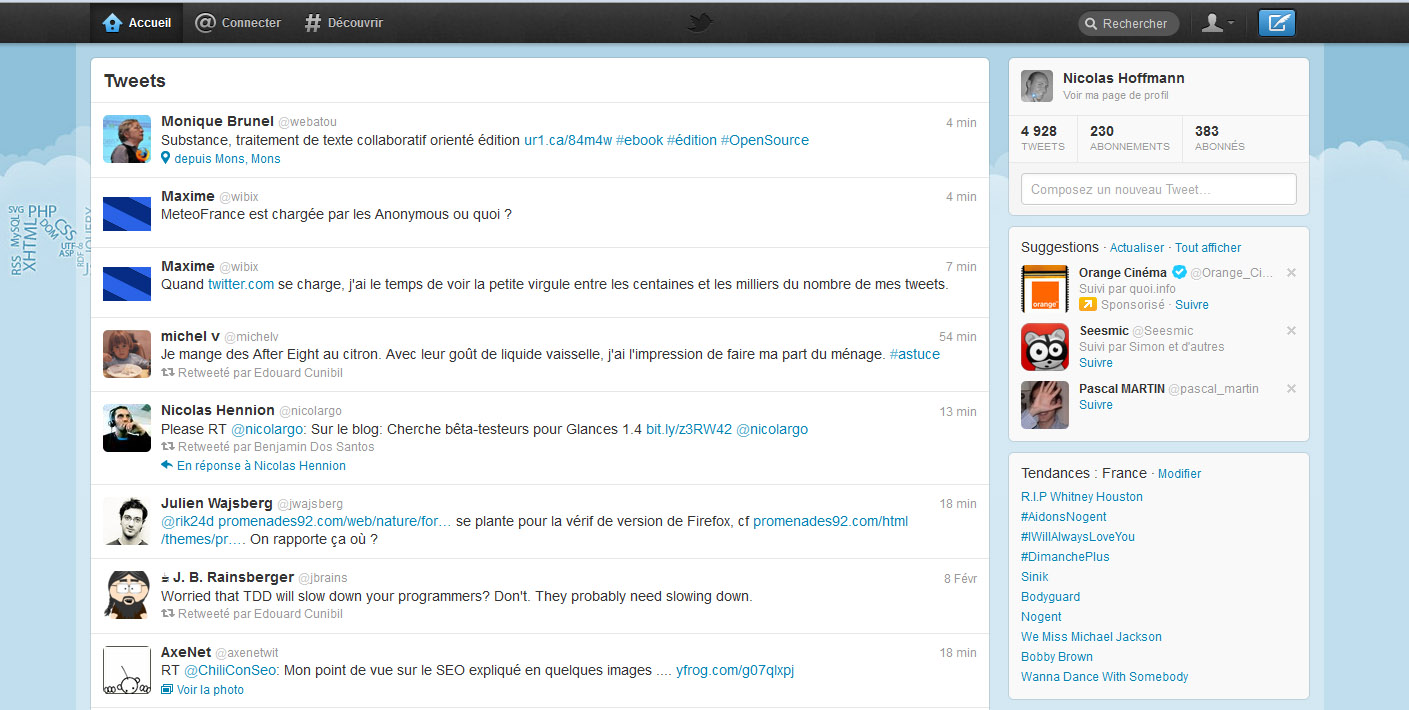
Task: Click the Seesmic raccoon avatar
Action: pos(1045,347)
